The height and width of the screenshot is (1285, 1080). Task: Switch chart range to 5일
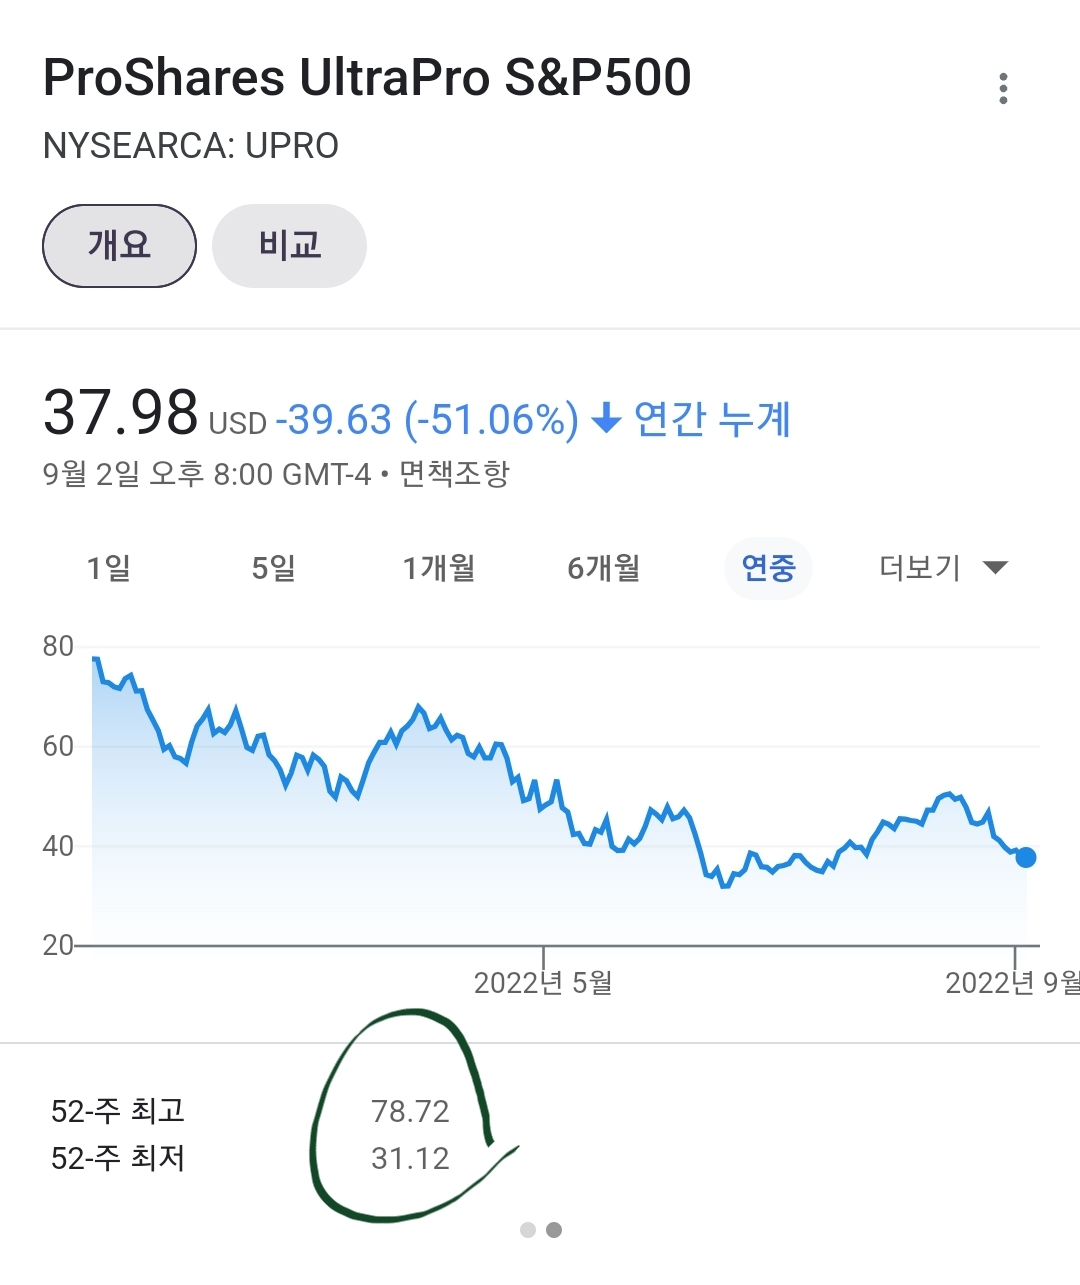click(x=274, y=568)
